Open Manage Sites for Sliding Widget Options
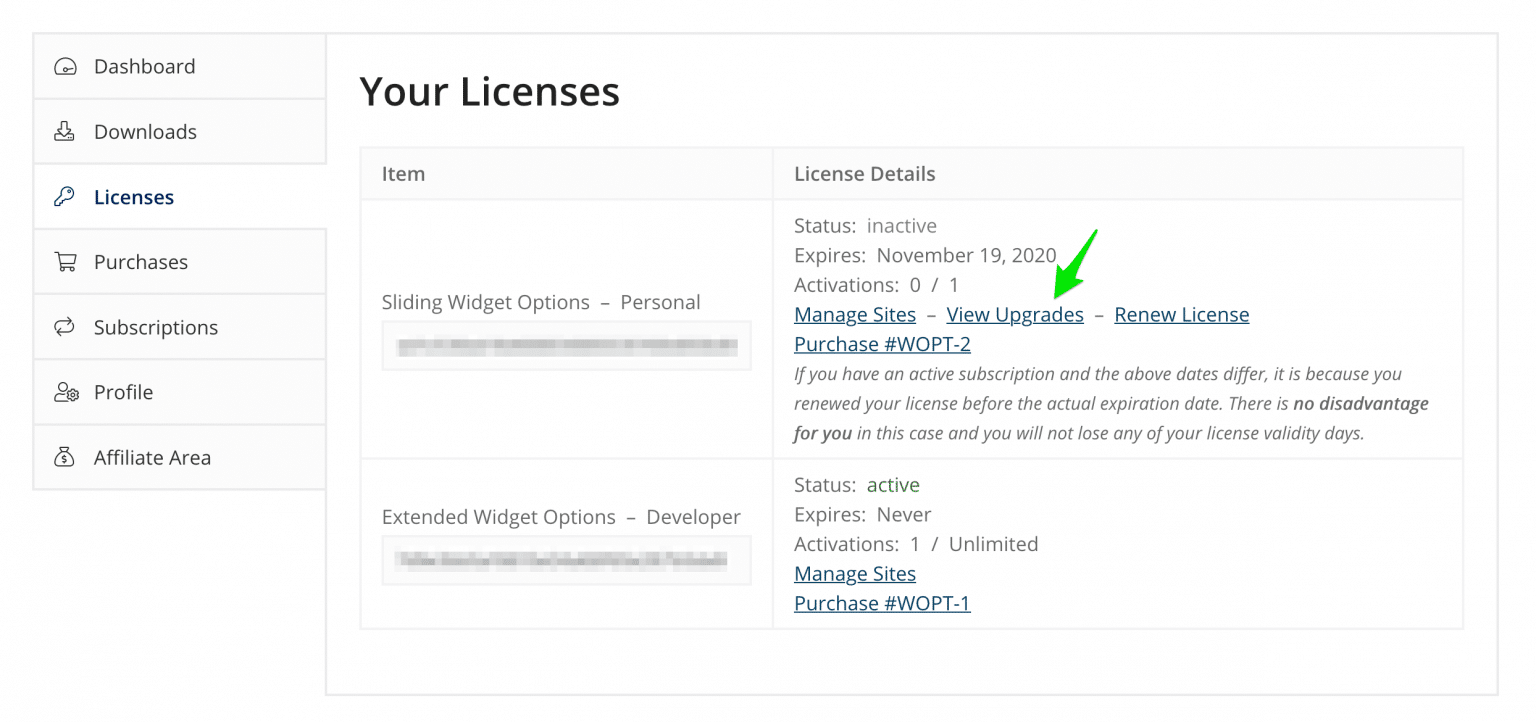 click(854, 314)
